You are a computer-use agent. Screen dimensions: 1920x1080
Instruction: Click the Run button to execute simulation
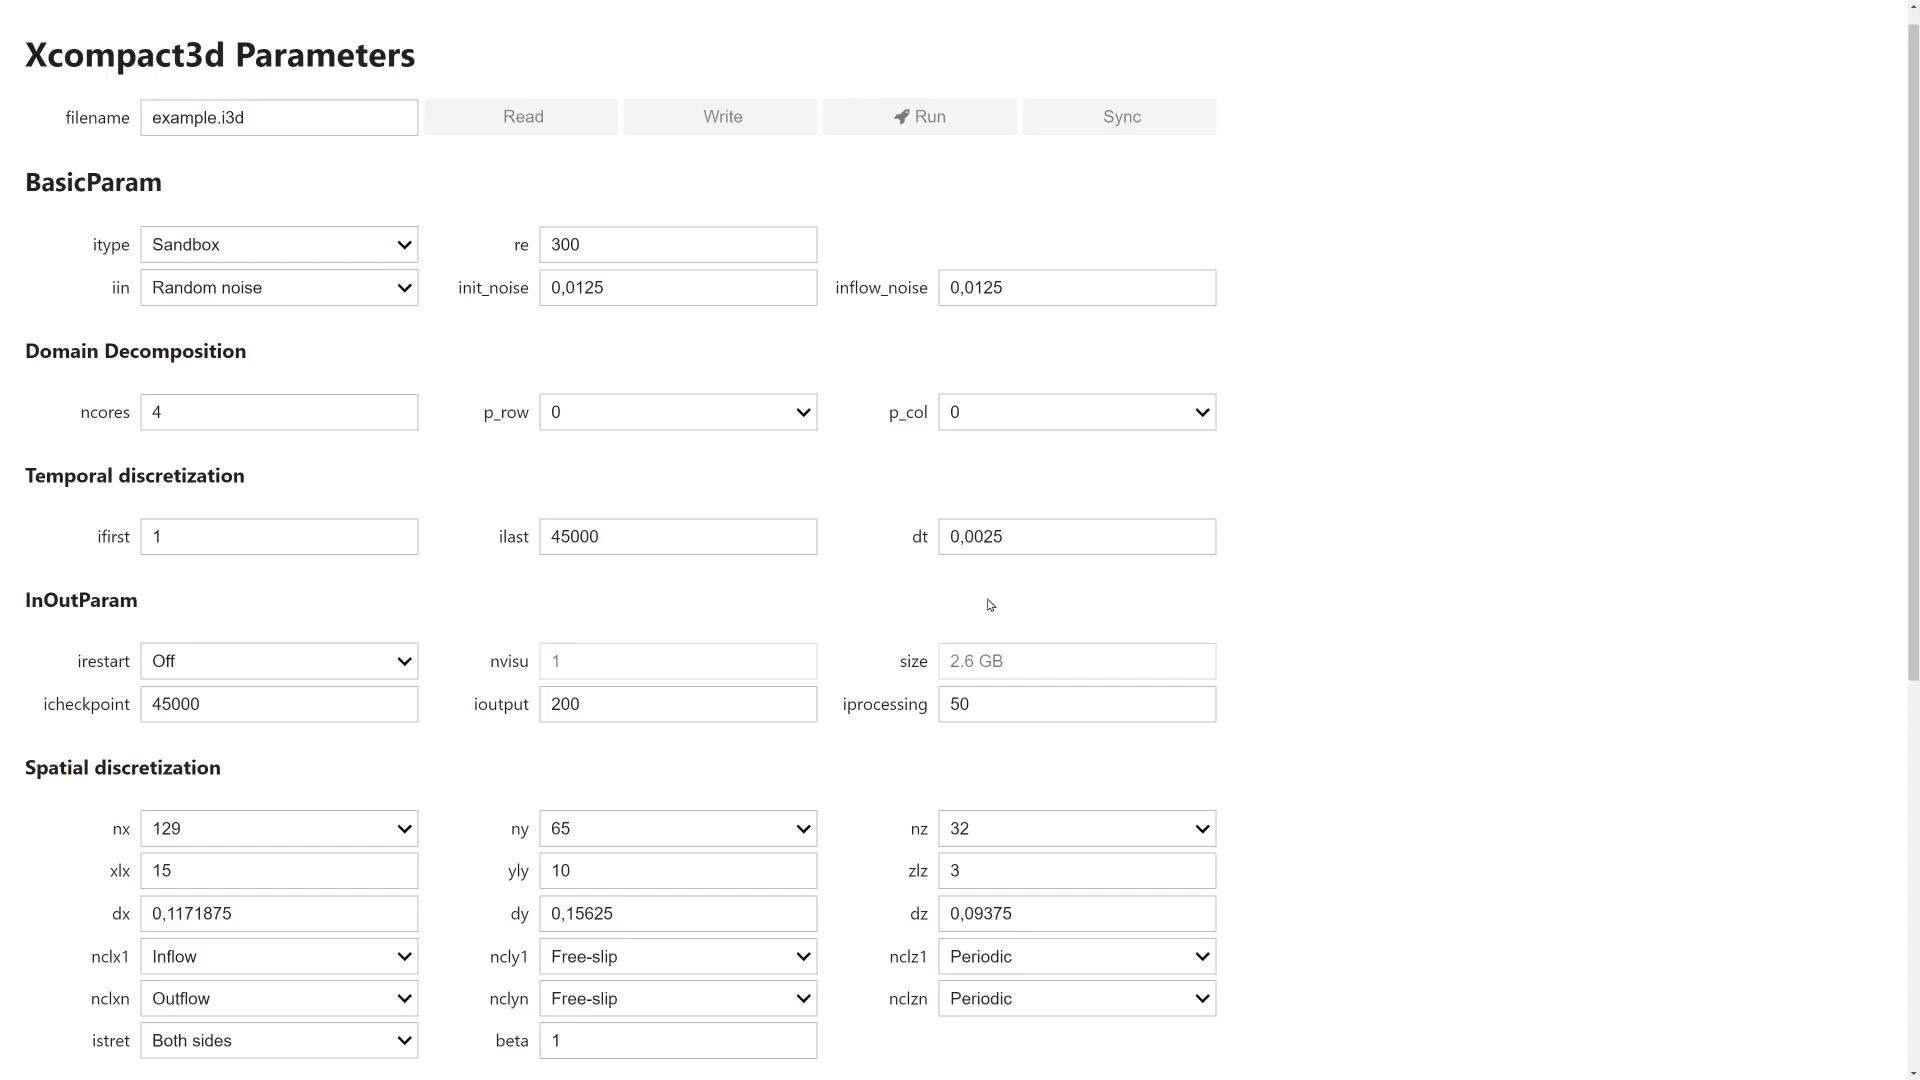pos(920,116)
